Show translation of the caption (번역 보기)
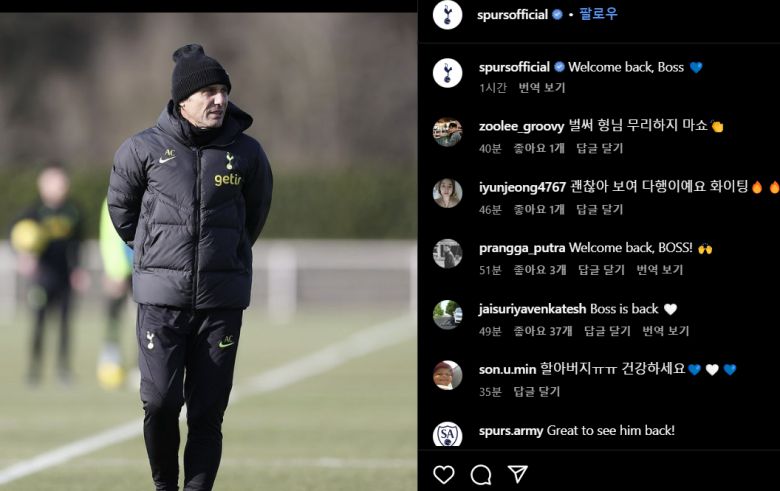The height and width of the screenshot is (491, 780). (x=542, y=88)
